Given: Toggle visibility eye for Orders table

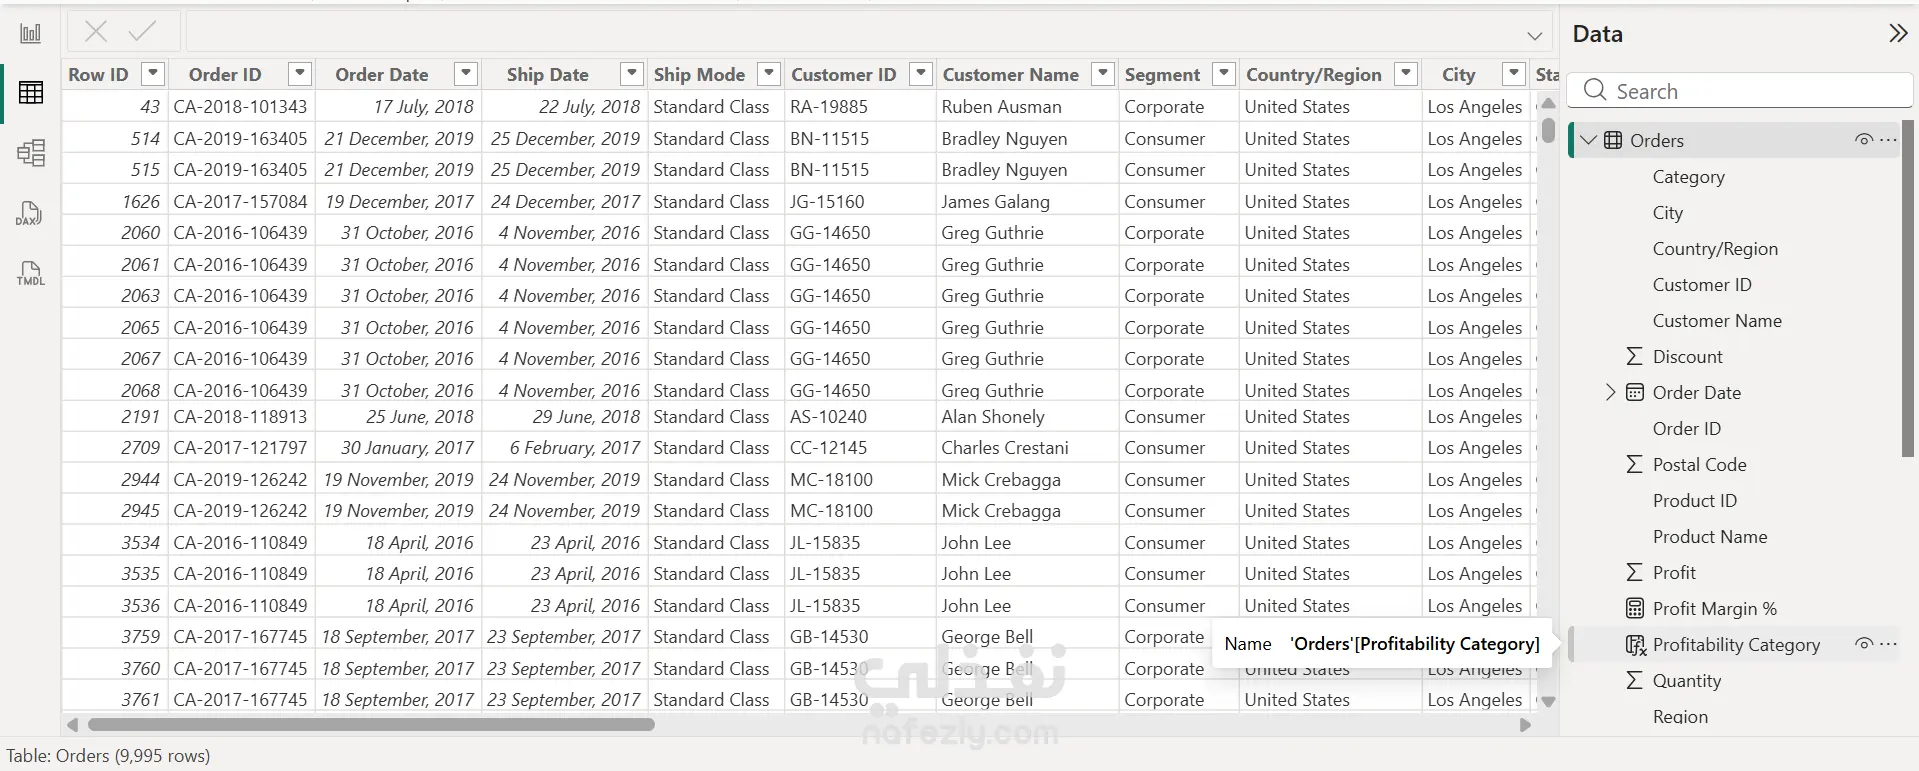Looking at the screenshot, I should (x=1864, y=140).
